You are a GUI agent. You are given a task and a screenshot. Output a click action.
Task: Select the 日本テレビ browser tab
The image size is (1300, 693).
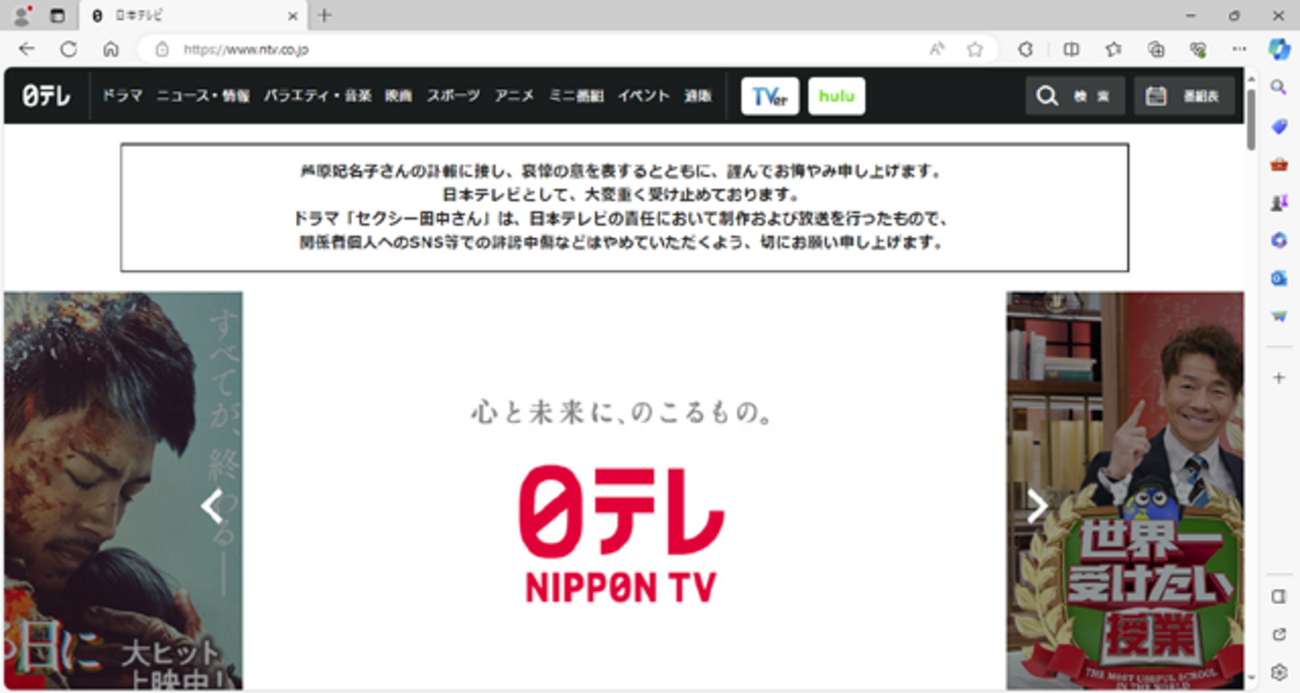(193, 16)
